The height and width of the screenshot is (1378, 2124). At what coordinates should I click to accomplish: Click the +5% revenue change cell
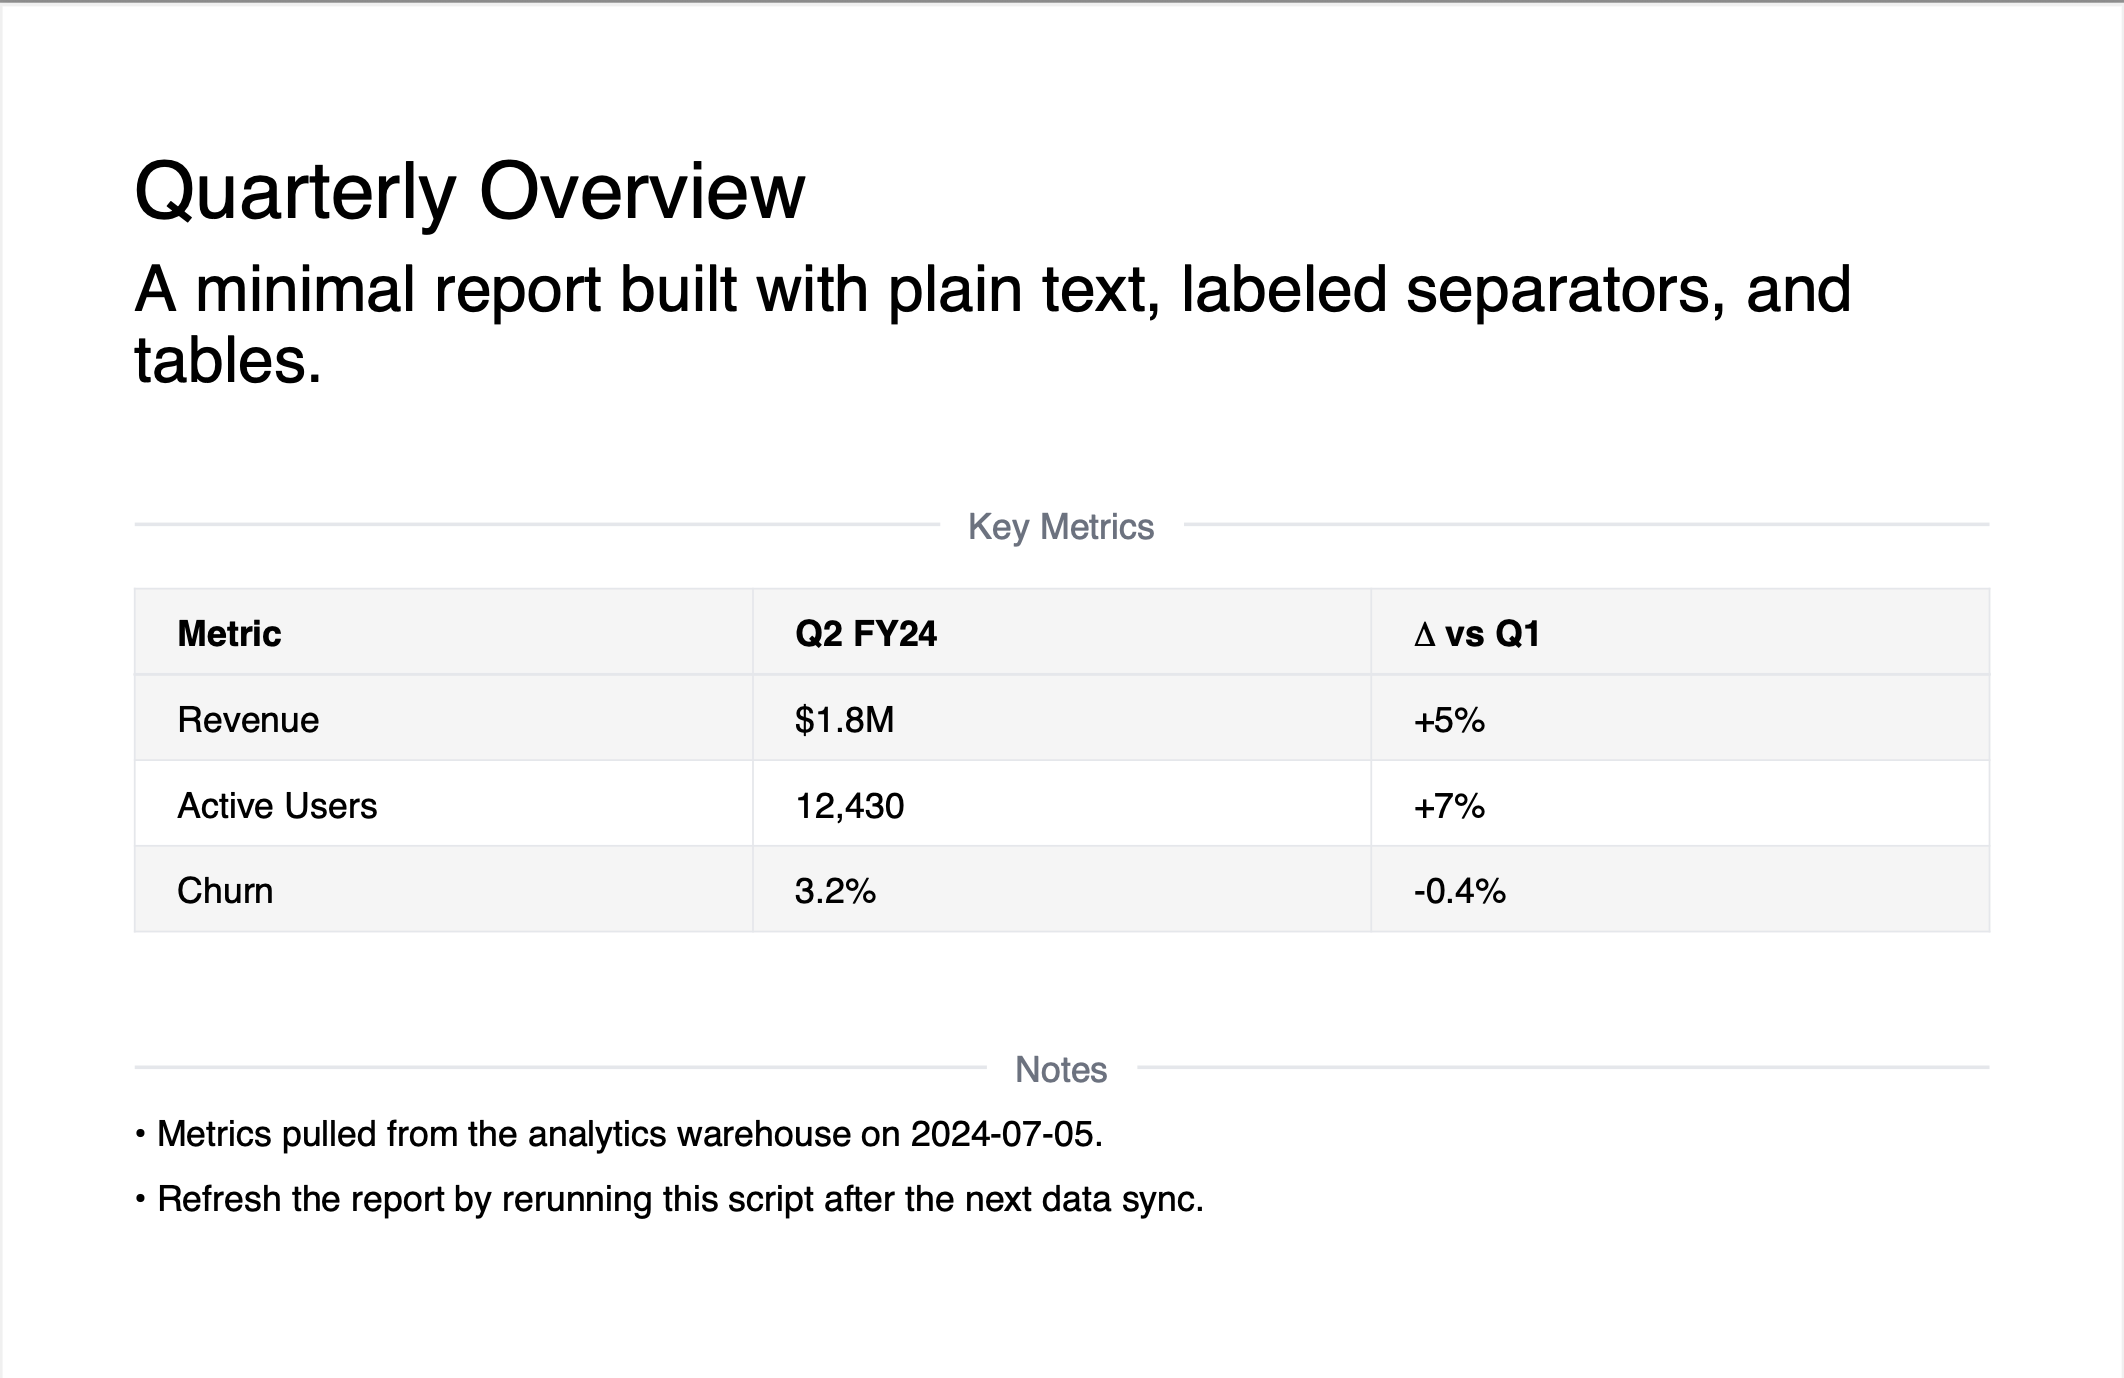1449,720
